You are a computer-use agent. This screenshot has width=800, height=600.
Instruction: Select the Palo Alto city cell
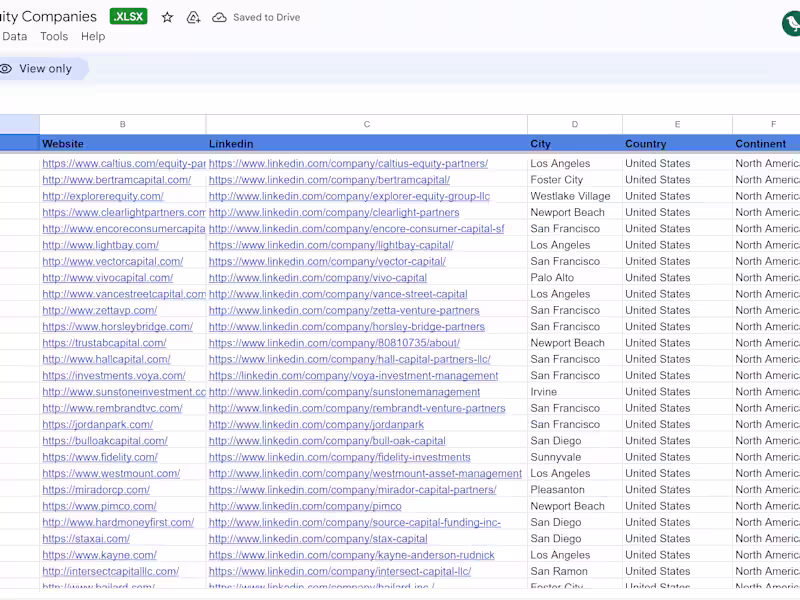[574, 278]
